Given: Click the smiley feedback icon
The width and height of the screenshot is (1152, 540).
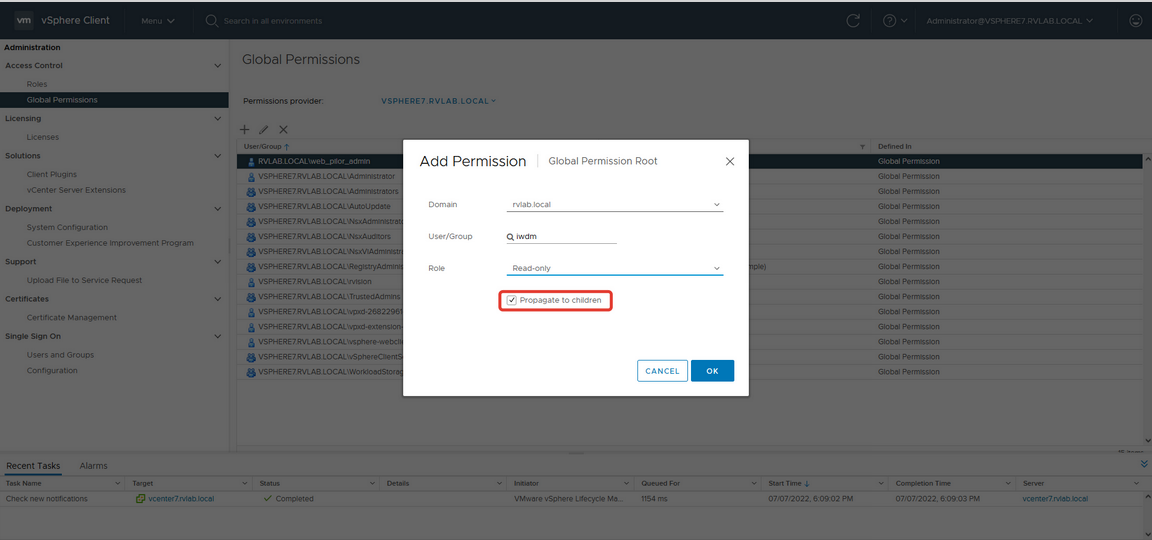Looking at the screenshot, I should 1135,21.
